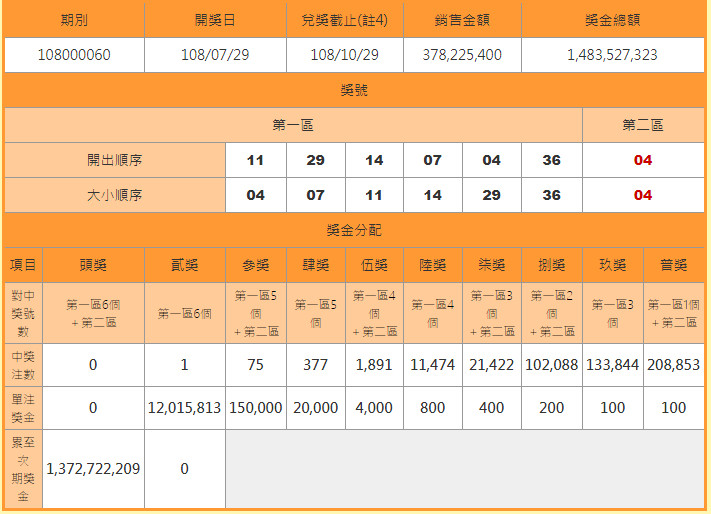Click the accumulated jackpot 1,372,722,209
Screen dimensions: 711x514
(x=93, y=468)
